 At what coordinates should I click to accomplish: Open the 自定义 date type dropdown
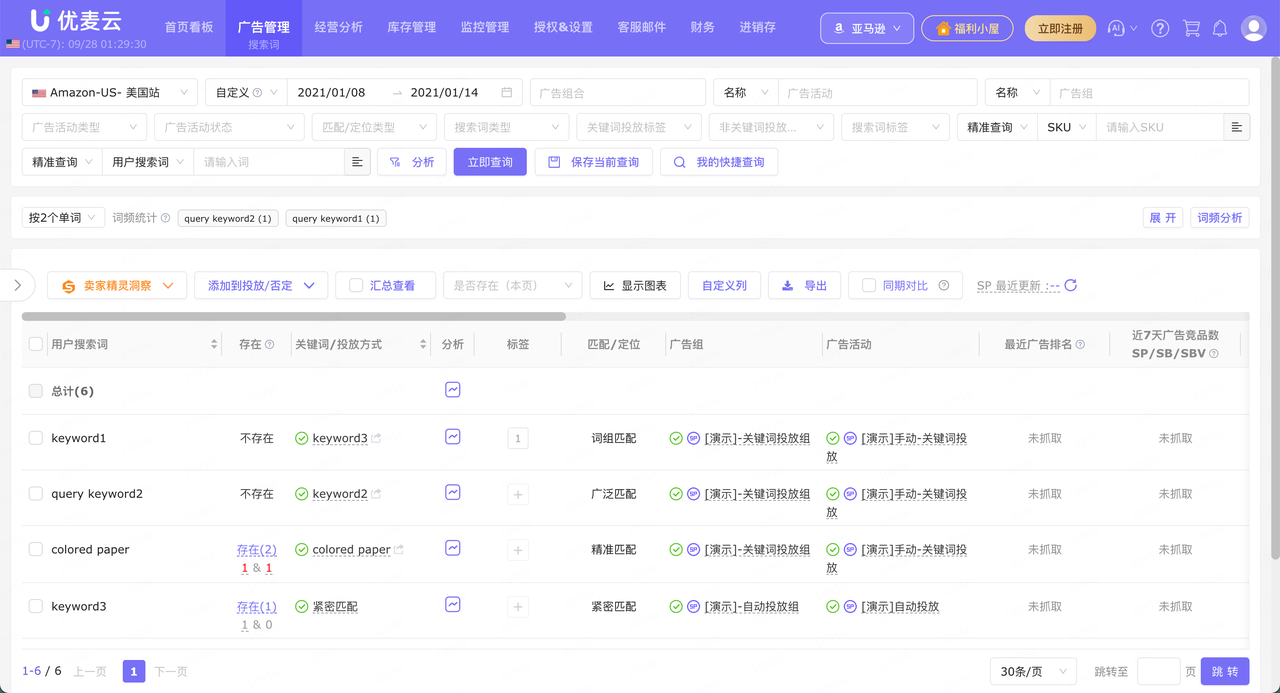[x=245, y=92]
